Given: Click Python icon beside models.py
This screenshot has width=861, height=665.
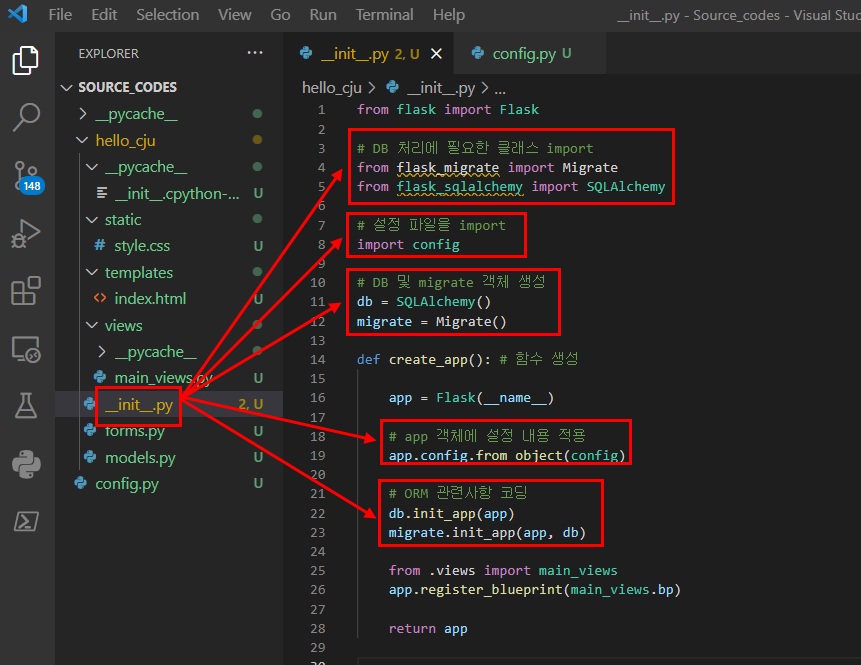Looking at the screenshot, I should [90, 456].
